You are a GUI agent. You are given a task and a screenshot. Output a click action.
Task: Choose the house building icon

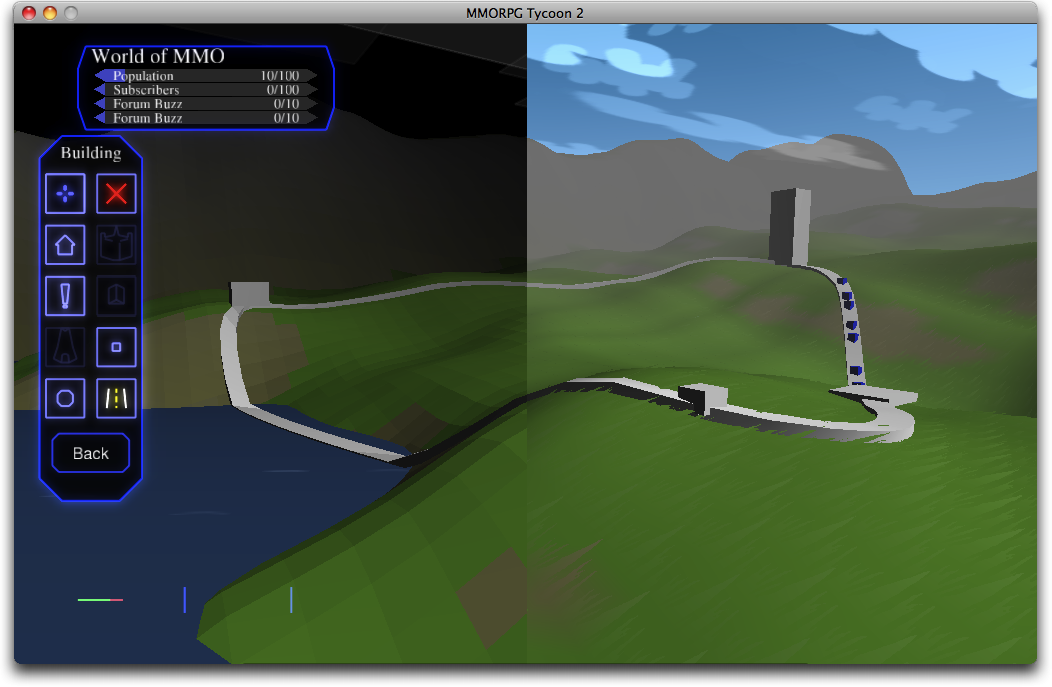click(x=65, y=245)
